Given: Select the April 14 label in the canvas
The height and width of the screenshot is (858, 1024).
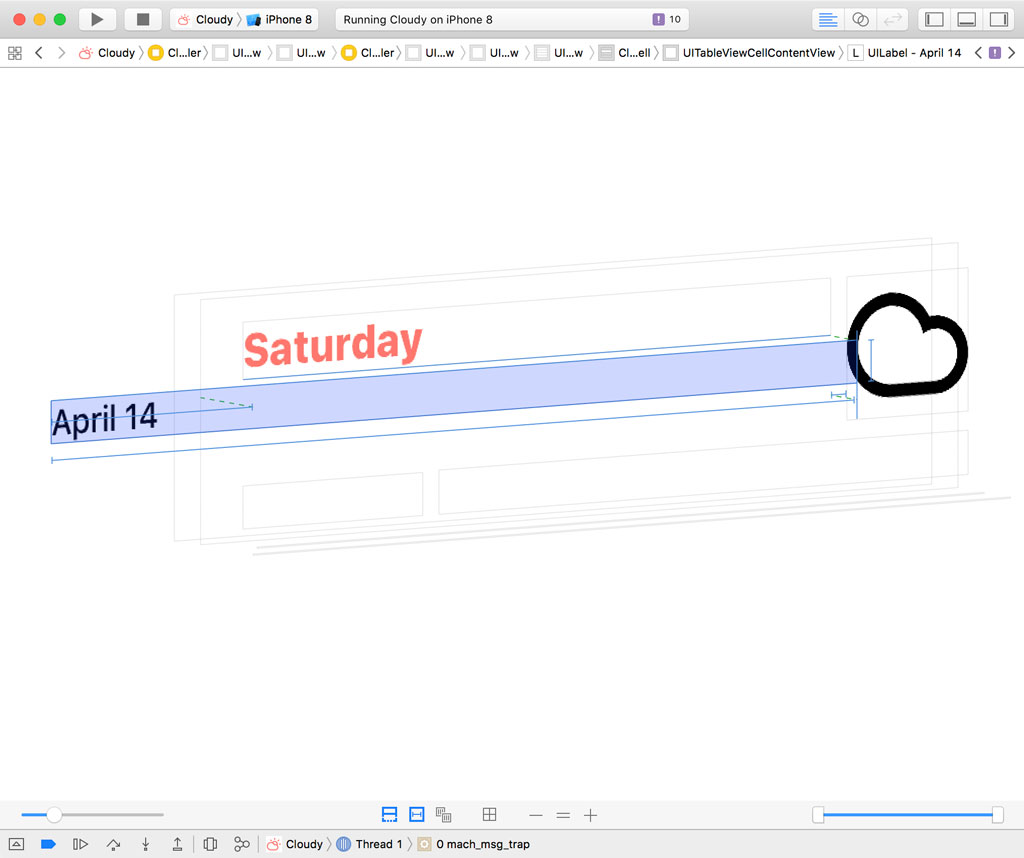Looking at the screenshot, I should pos(103,419).
